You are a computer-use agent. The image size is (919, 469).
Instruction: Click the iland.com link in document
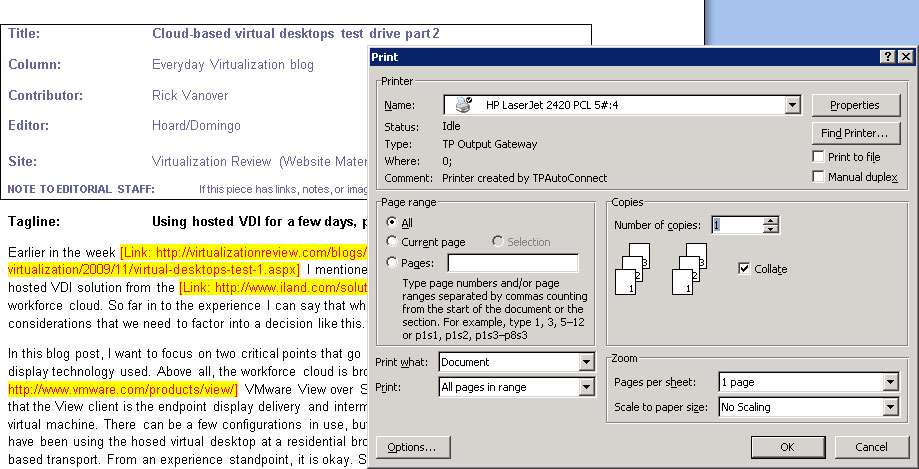(273, 288)
